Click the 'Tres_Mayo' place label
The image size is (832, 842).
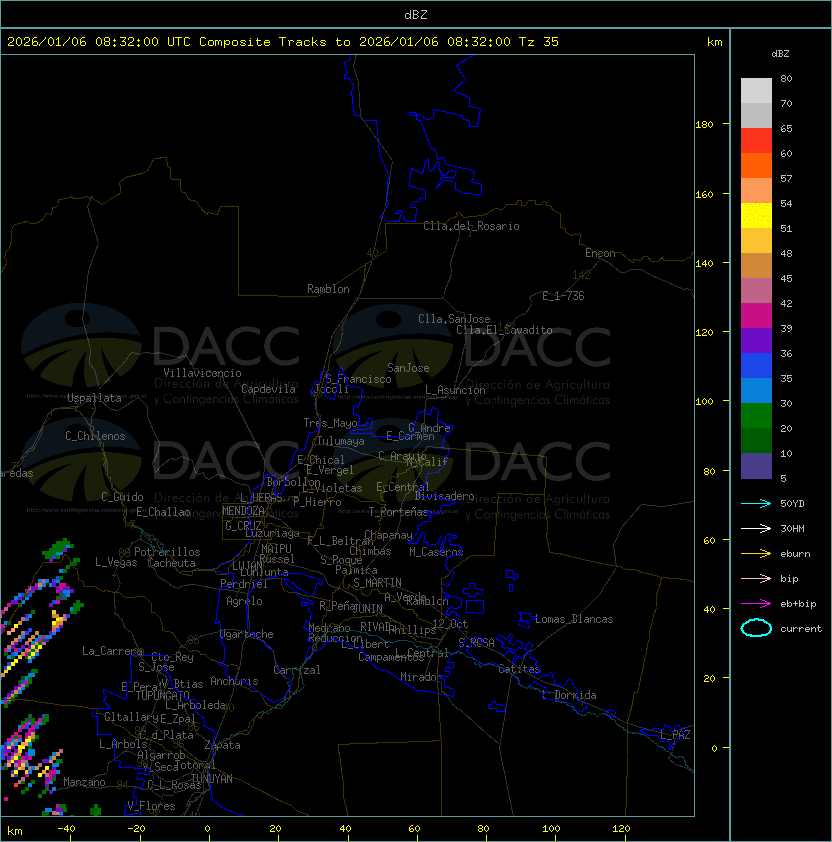330,423
